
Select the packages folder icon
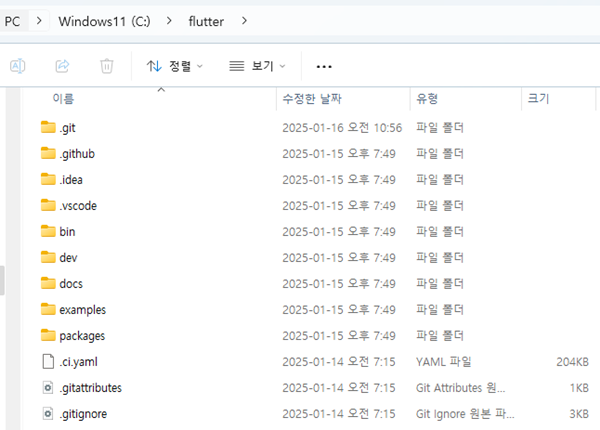(48, 335)
